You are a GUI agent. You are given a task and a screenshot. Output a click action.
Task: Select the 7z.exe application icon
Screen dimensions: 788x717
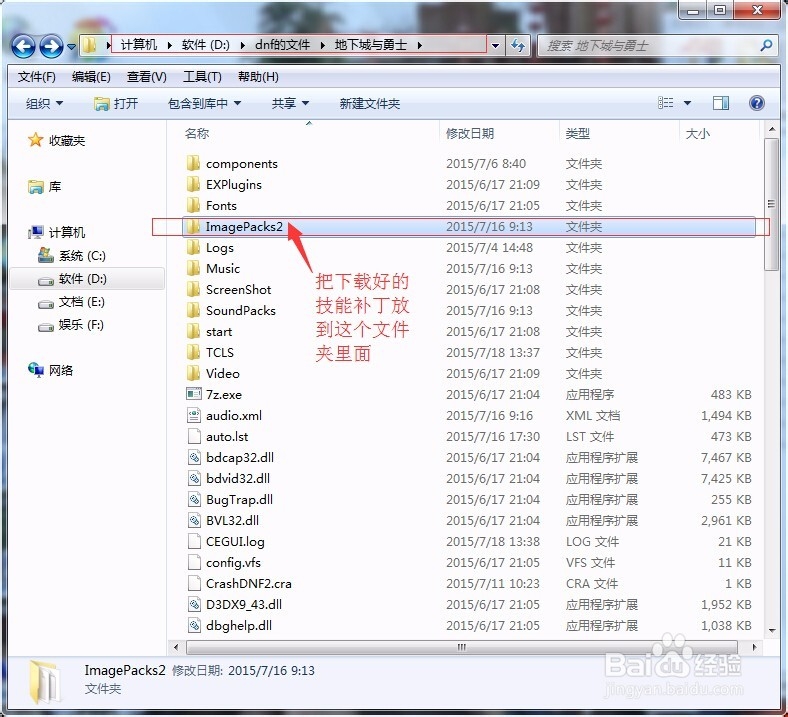[193, 394]
